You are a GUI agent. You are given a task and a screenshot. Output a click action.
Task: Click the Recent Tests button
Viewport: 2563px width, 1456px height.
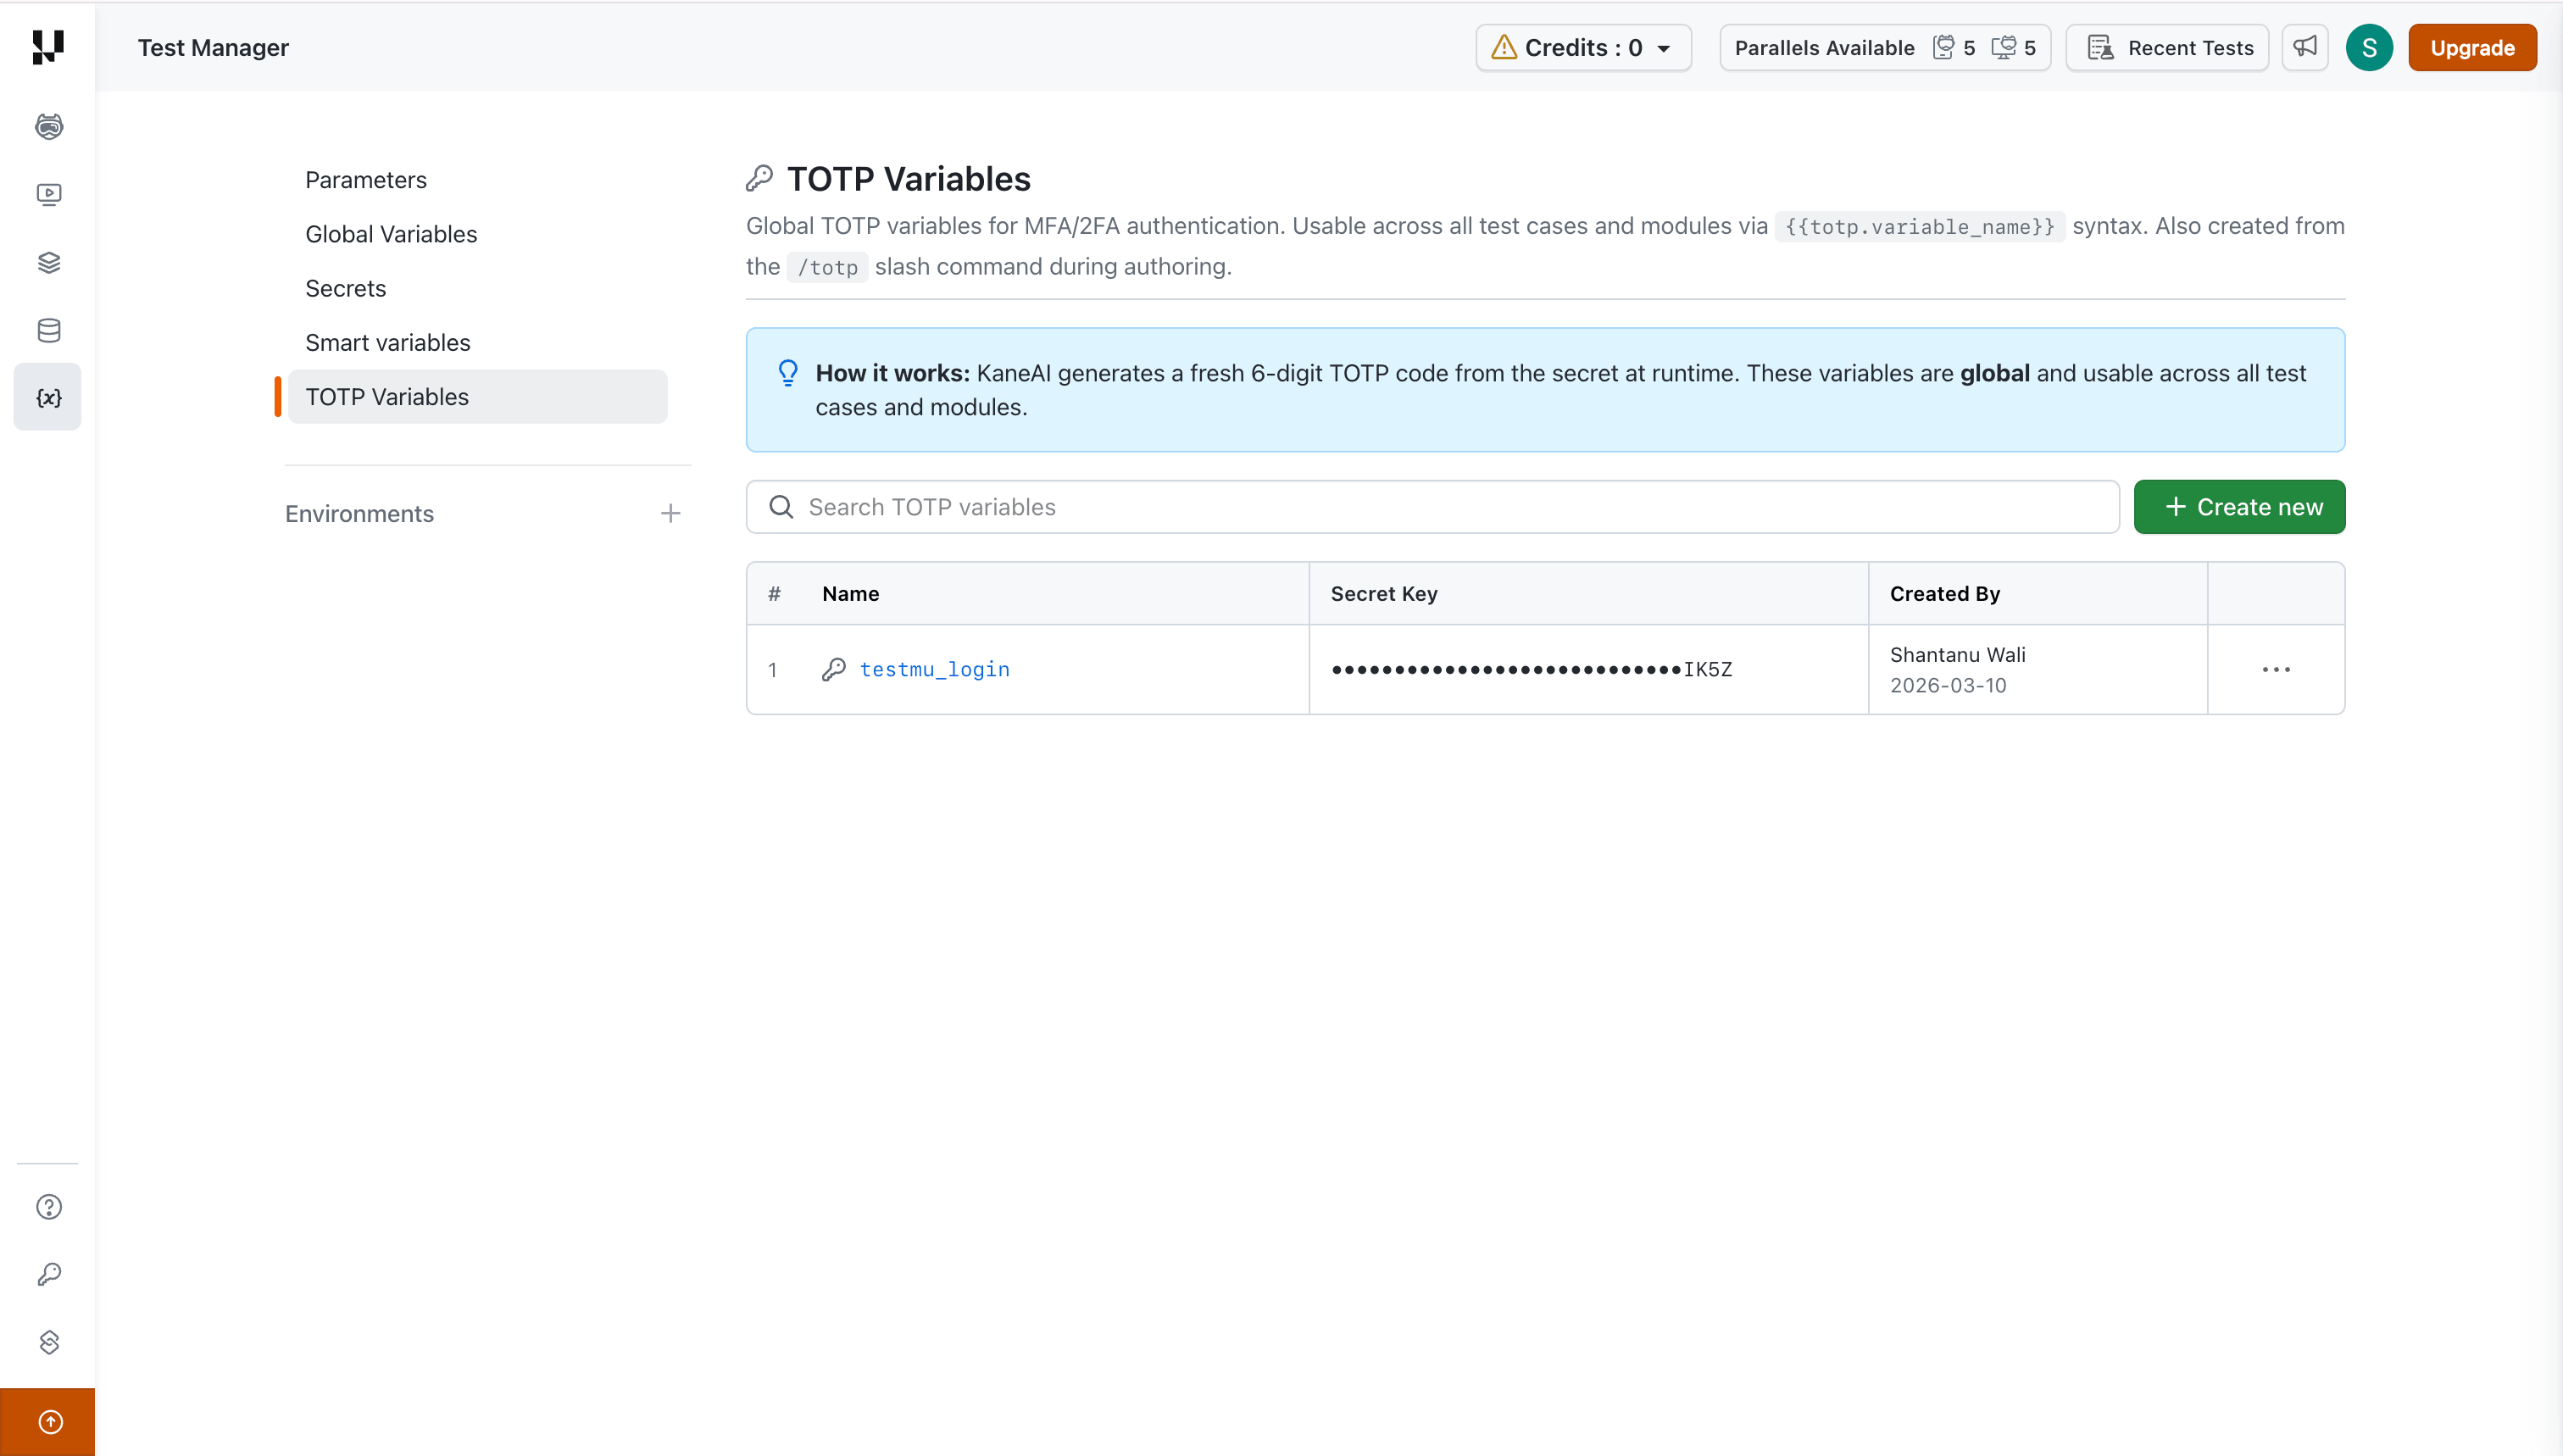click(x=2166, y=47)
